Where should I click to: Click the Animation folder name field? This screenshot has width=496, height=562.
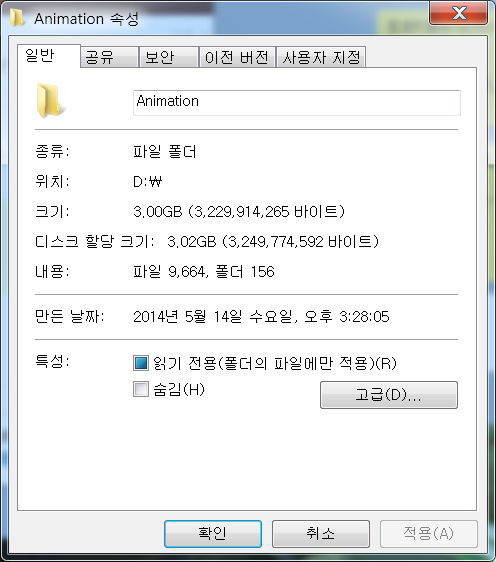tap(297, 103)
